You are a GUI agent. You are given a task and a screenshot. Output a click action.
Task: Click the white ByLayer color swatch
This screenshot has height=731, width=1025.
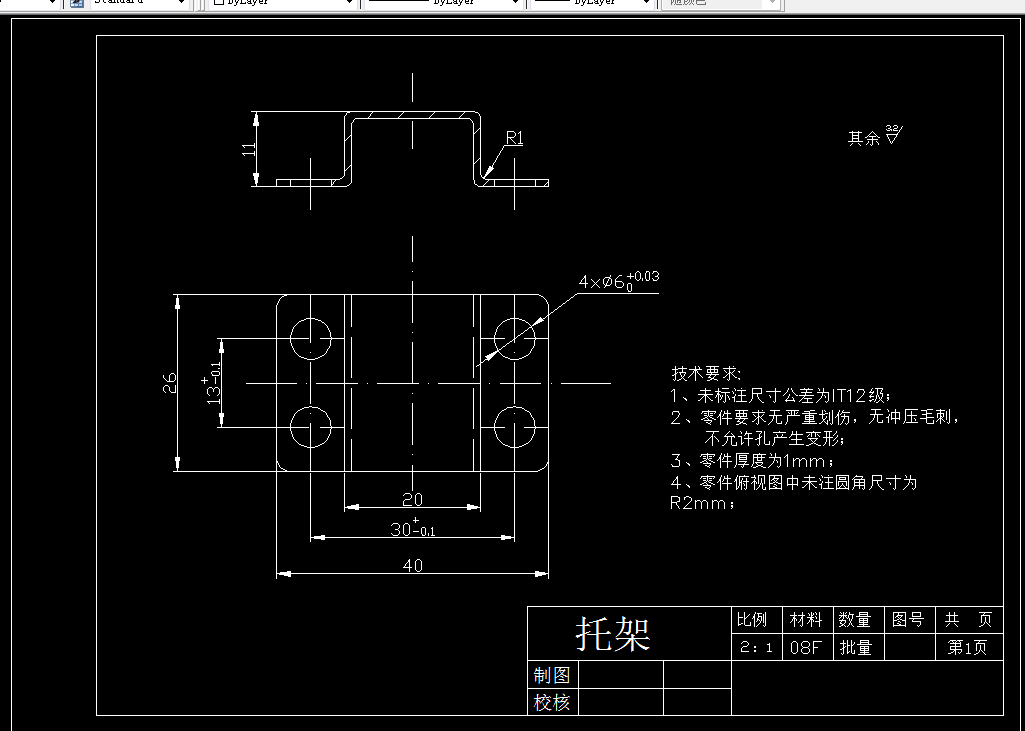pyautogui.click(x=218, y=5)
